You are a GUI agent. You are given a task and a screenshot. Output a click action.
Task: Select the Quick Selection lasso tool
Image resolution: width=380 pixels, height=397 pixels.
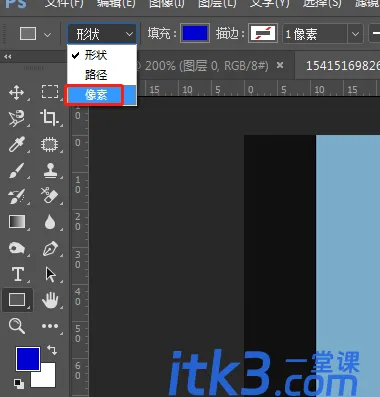17,118
